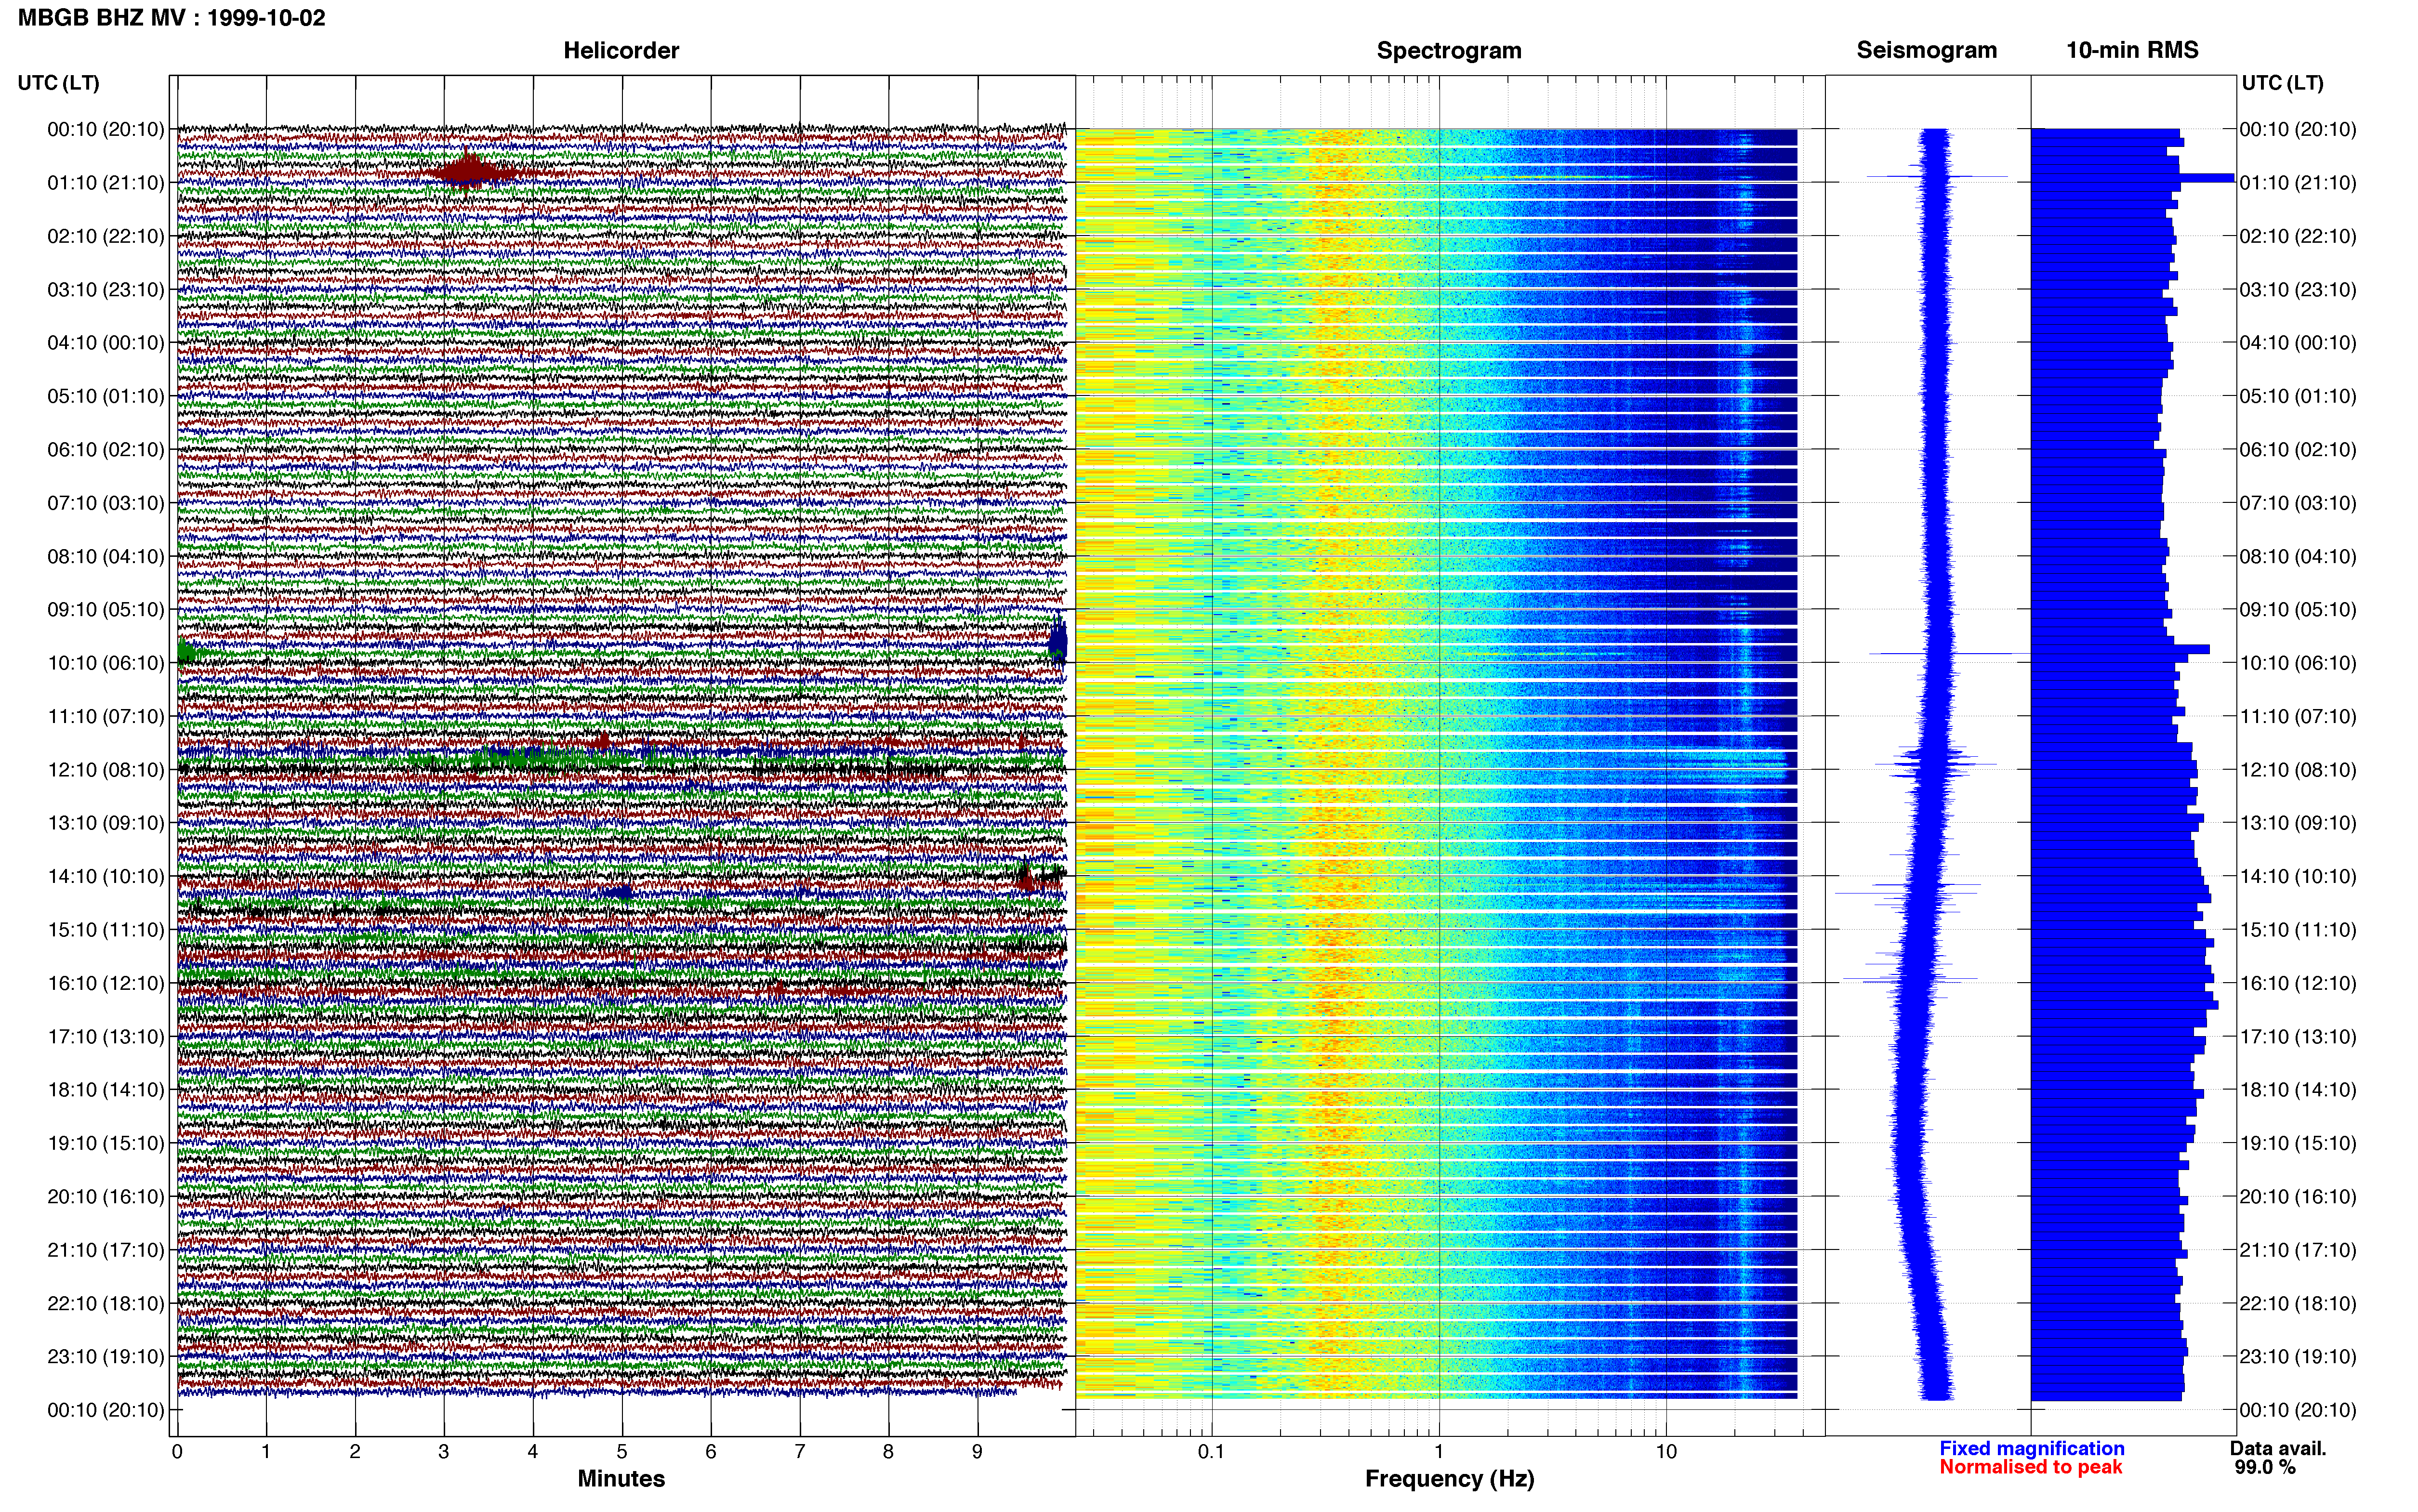
Task: Click the minute tick label '5'
Action: pyautogui.click(x=622, y=1452)
